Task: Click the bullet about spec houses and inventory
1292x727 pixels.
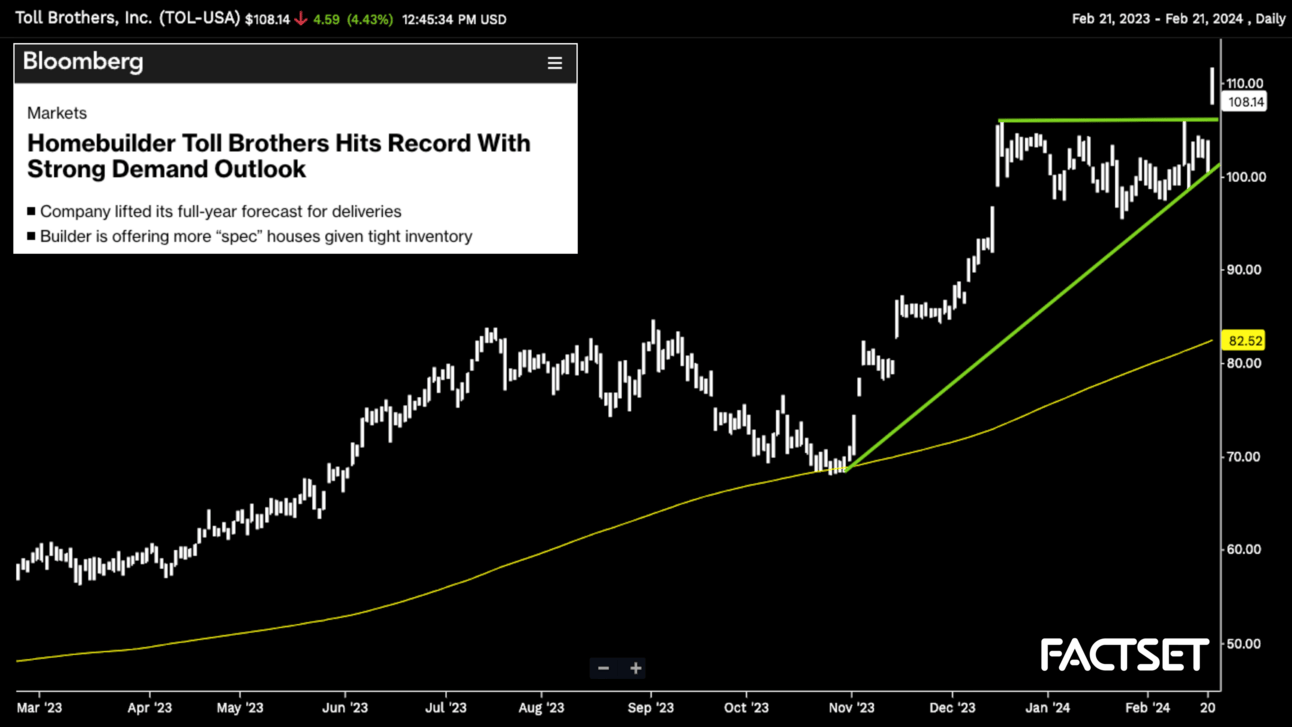Action: (250, 237)
